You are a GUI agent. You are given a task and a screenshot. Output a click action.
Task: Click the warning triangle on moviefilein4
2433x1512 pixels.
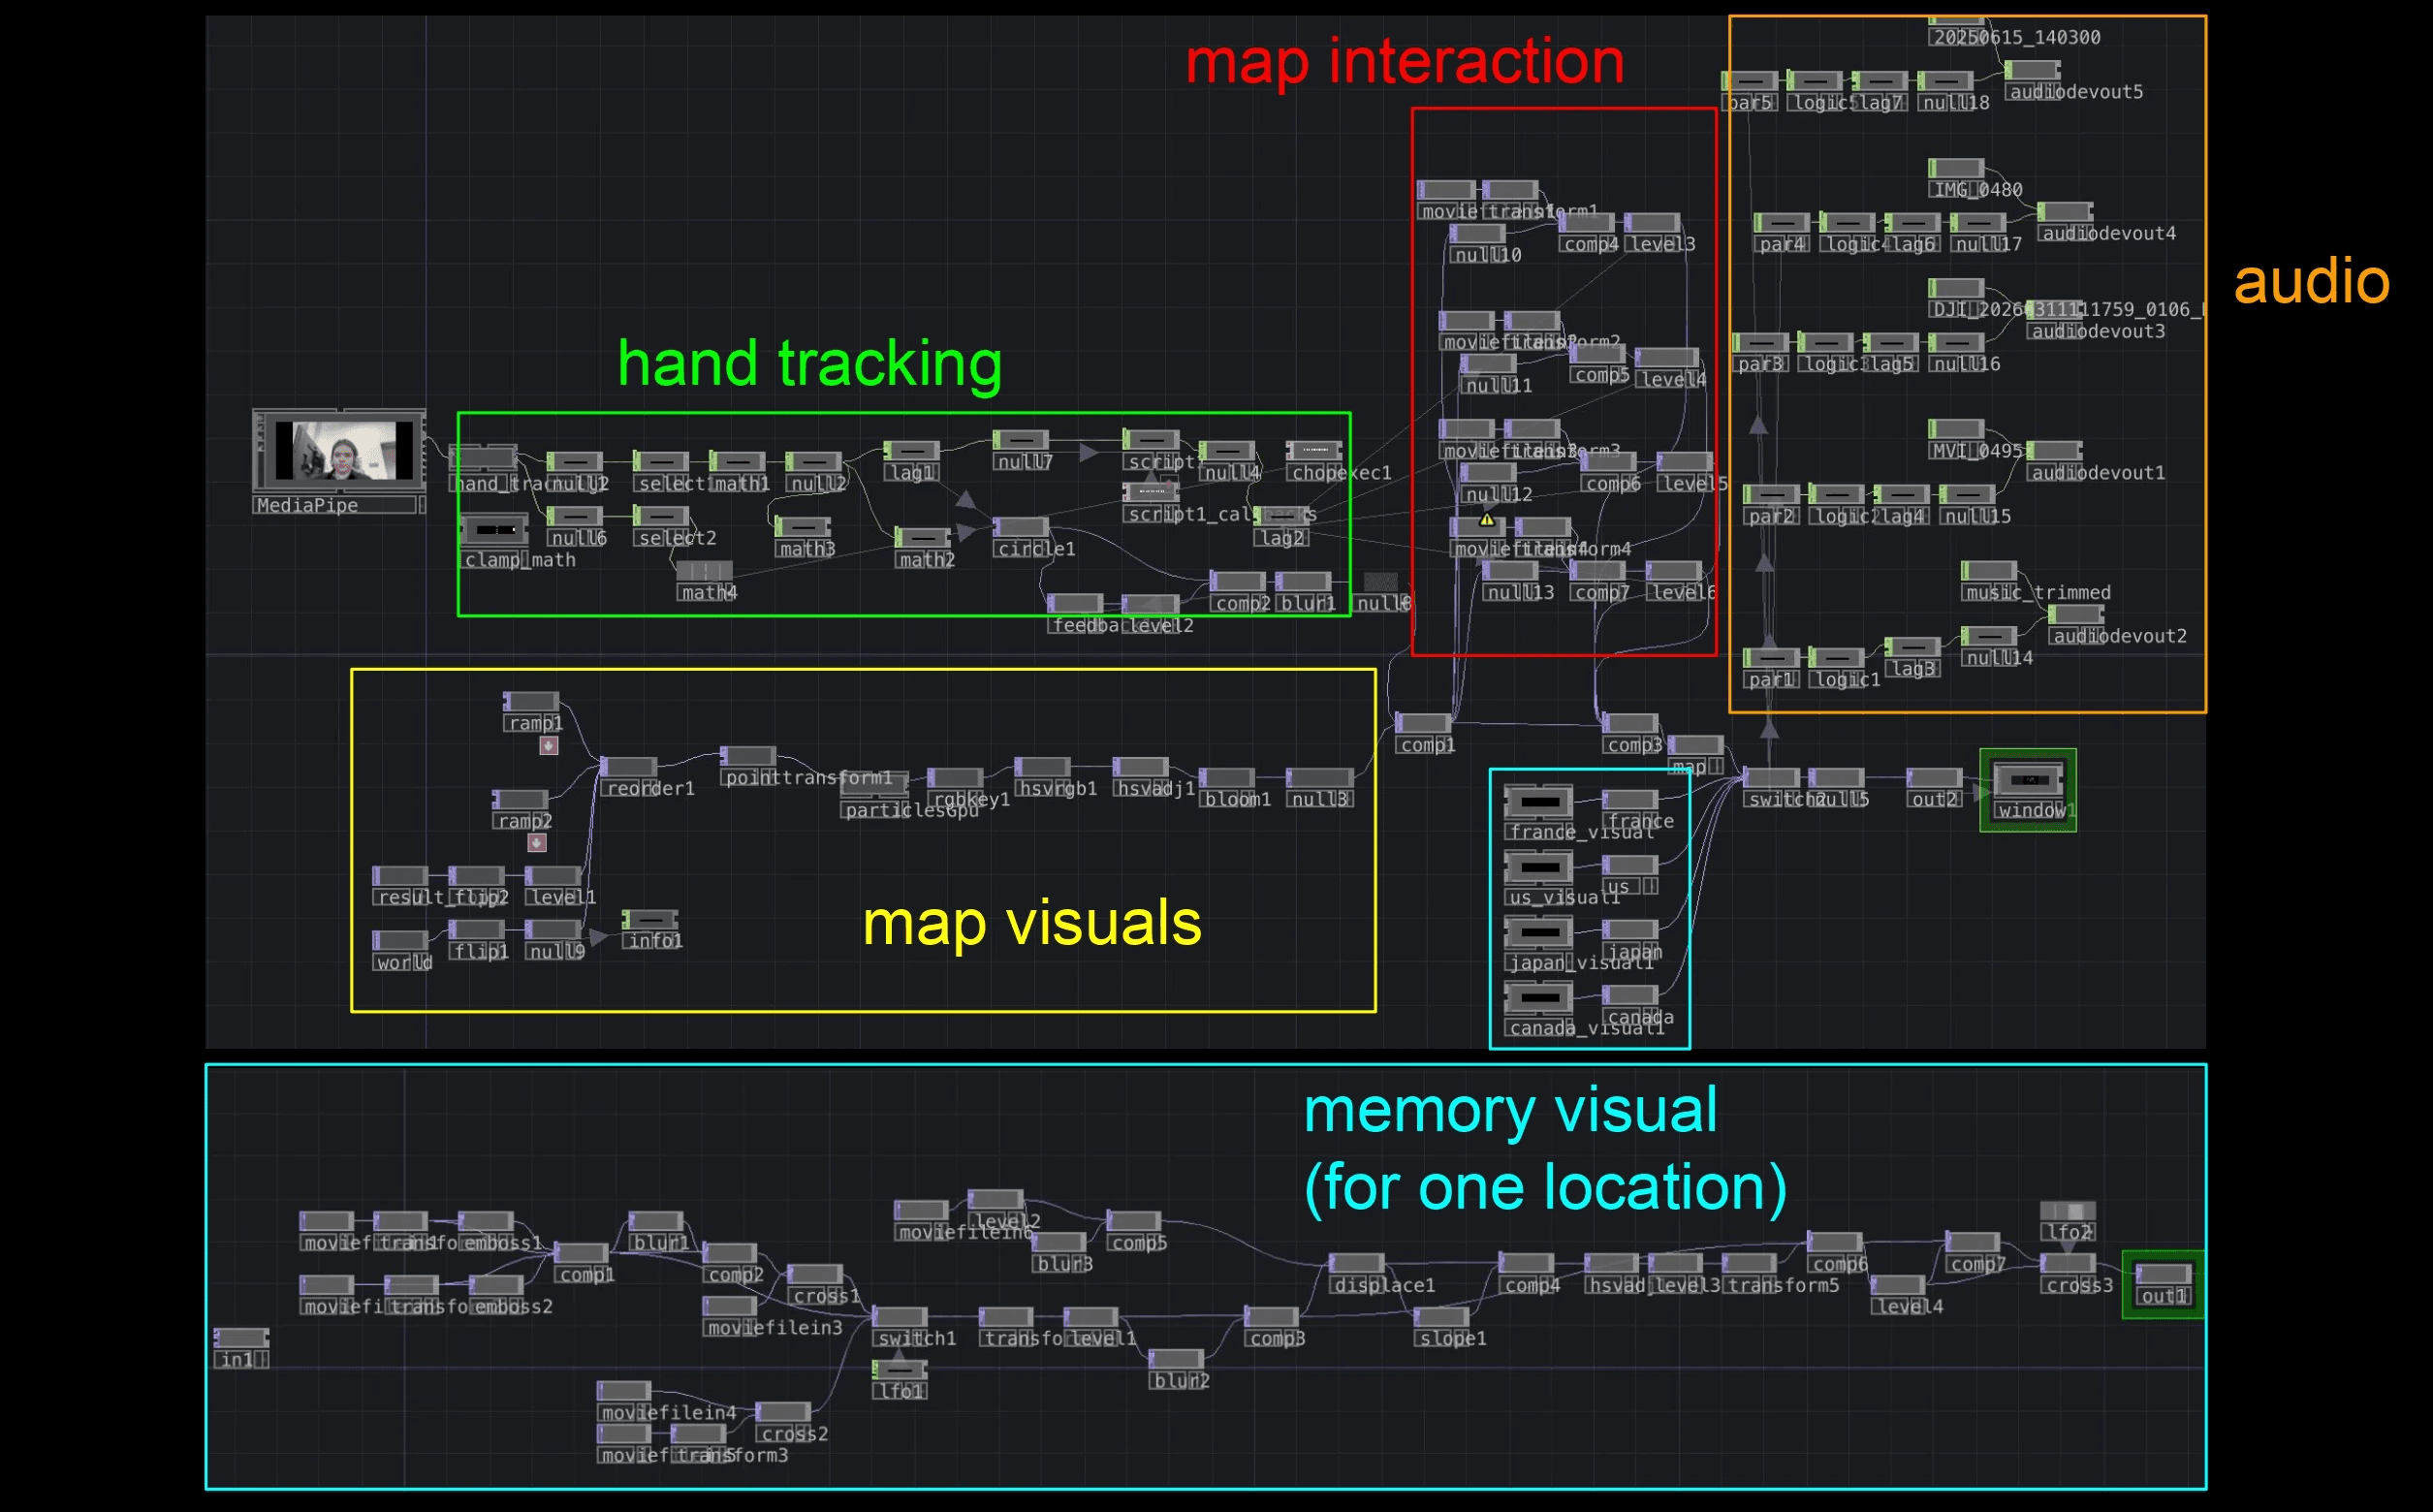[1486, 520]
